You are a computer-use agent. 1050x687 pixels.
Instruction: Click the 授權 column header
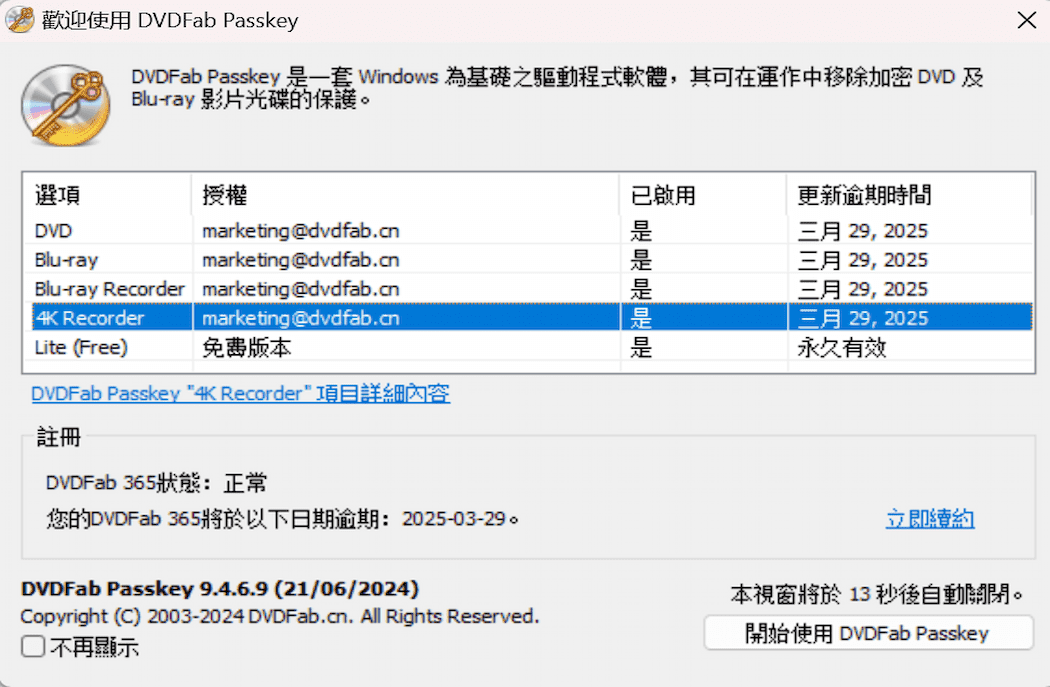pos(405,196)
